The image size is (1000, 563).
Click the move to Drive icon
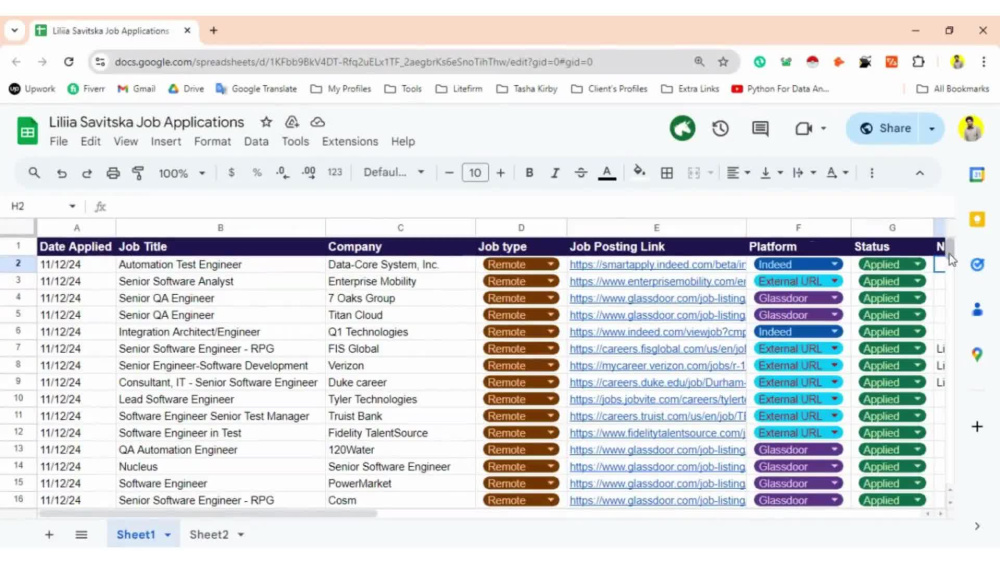[x=291, y=122]
